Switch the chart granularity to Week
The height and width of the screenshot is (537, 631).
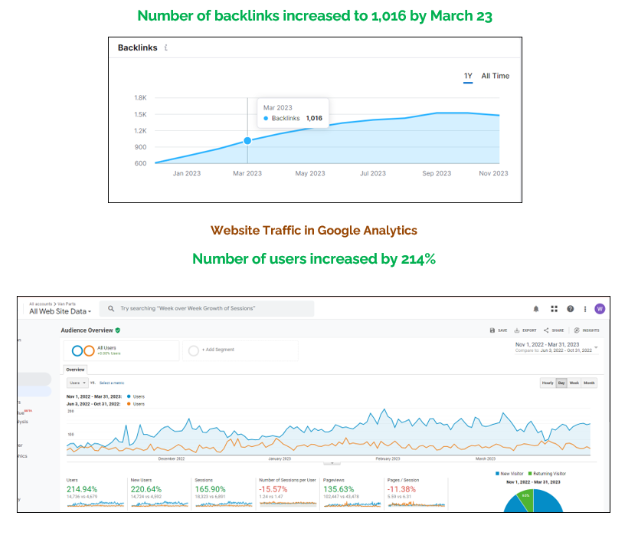[575, 382]
